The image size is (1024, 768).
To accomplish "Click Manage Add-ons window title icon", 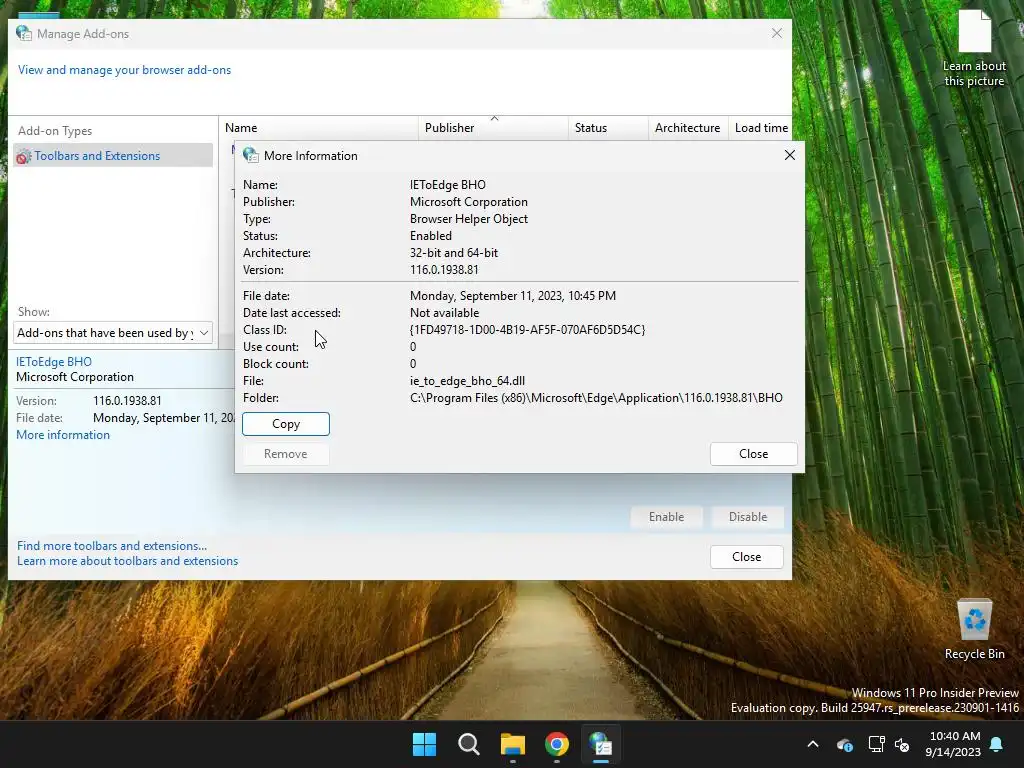I will pos(24,33).
